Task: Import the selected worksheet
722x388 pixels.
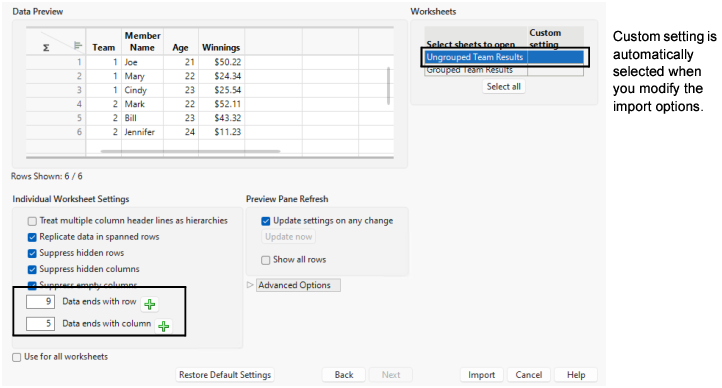Action: 482,375
